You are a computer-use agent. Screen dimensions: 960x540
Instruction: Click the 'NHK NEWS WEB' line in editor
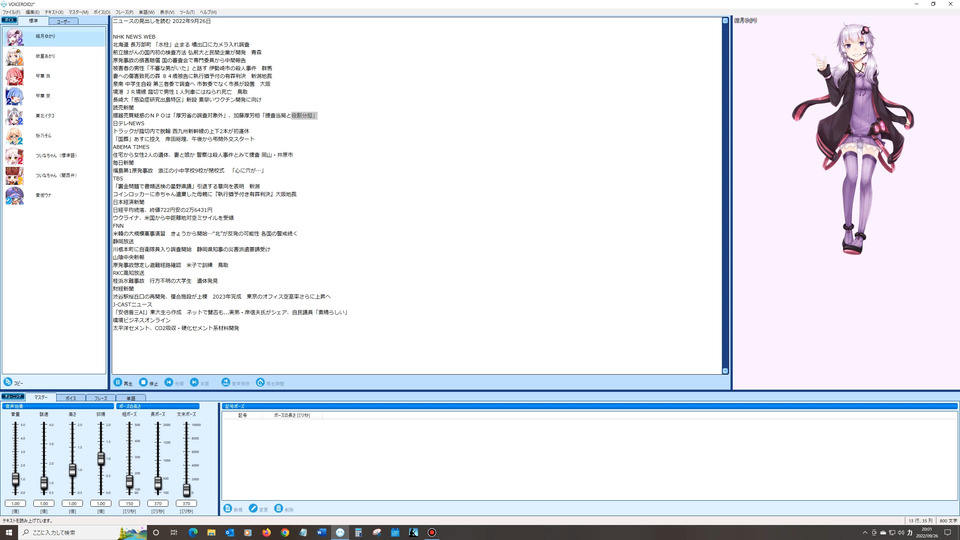[134, 37]
